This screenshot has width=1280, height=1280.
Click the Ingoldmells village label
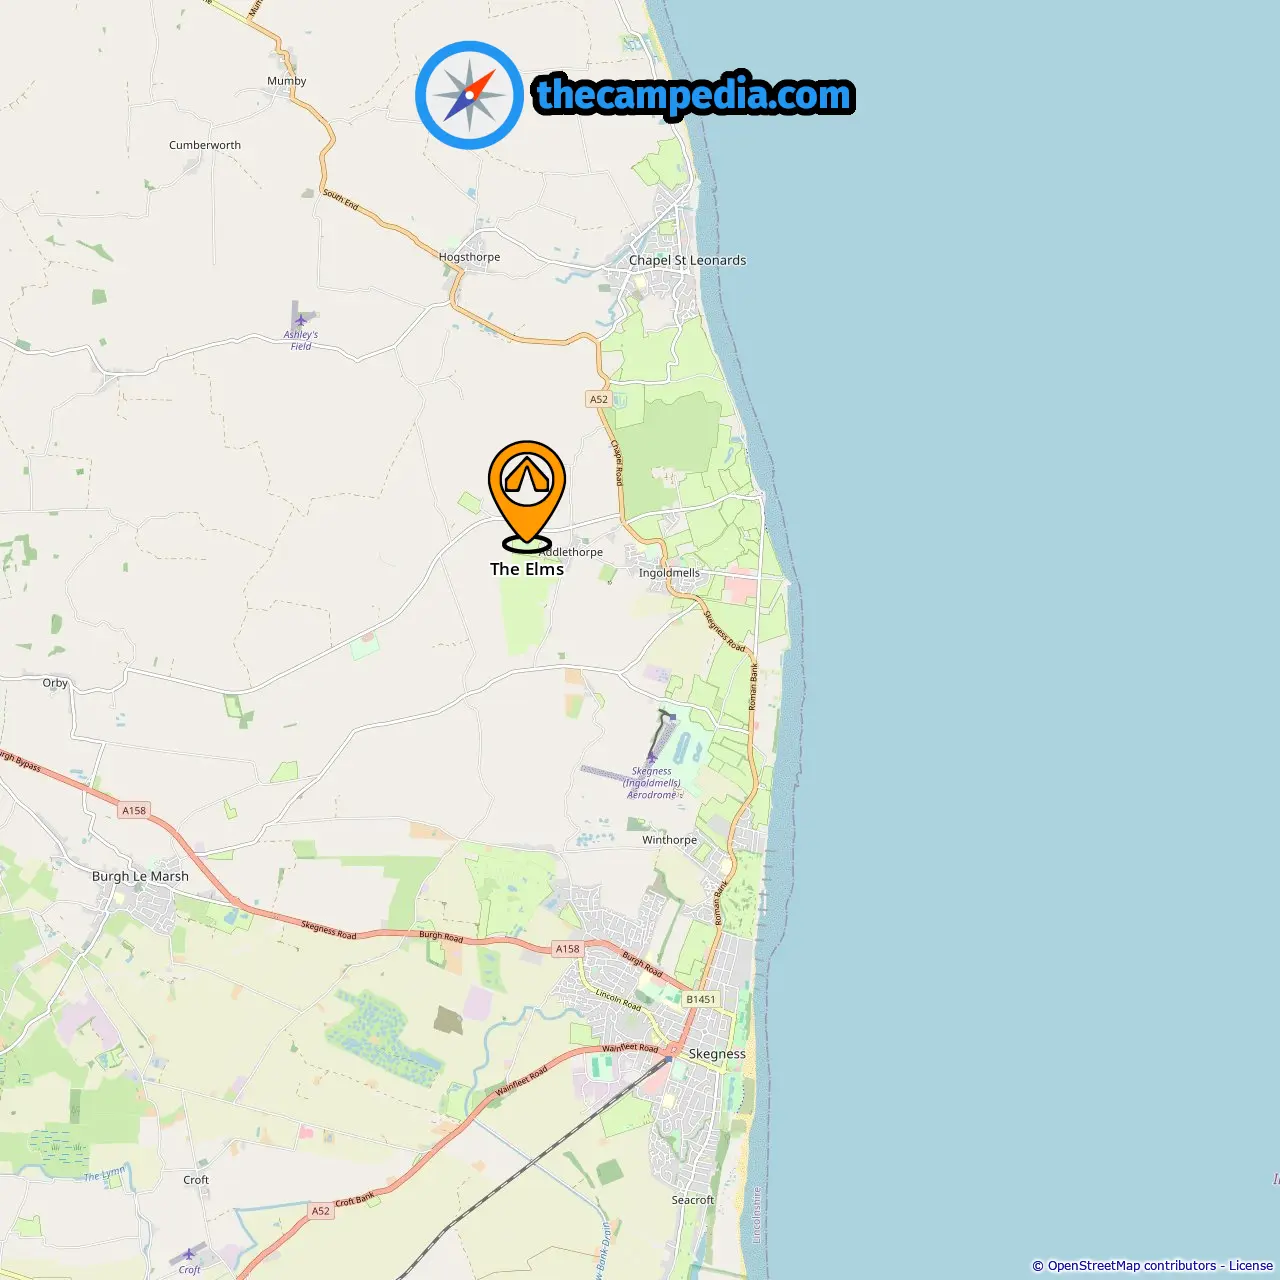(669, 573)
